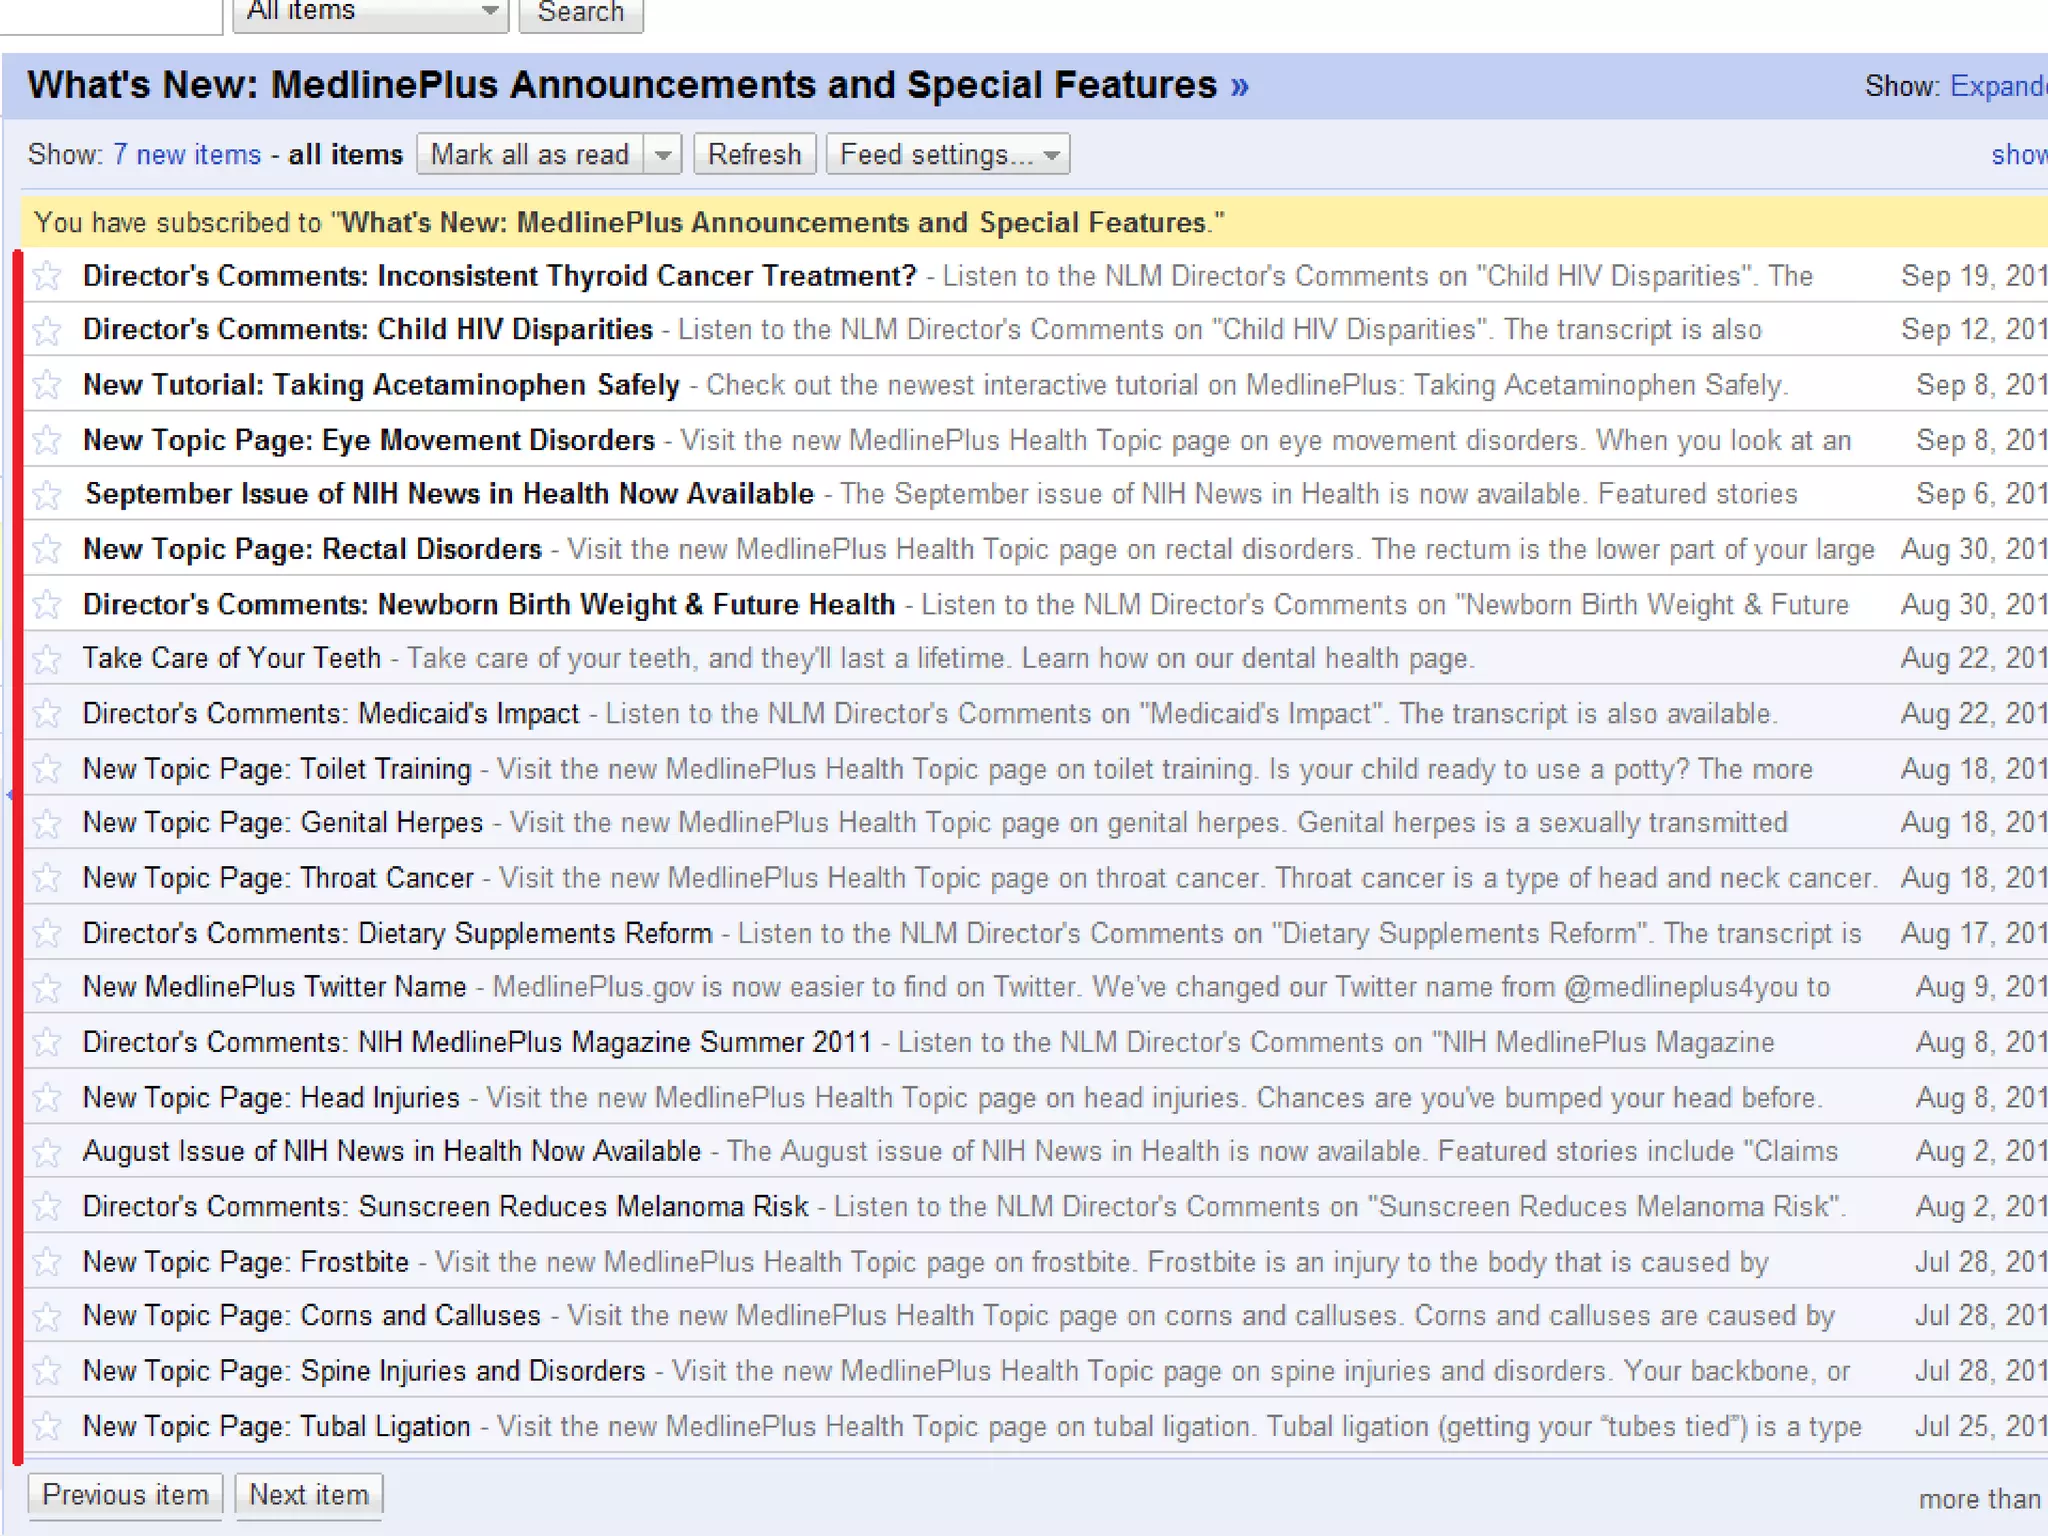Click star icon beside Throat Cancer
The height and width of the screenshot is (1536, 2048).
point(47,877)
